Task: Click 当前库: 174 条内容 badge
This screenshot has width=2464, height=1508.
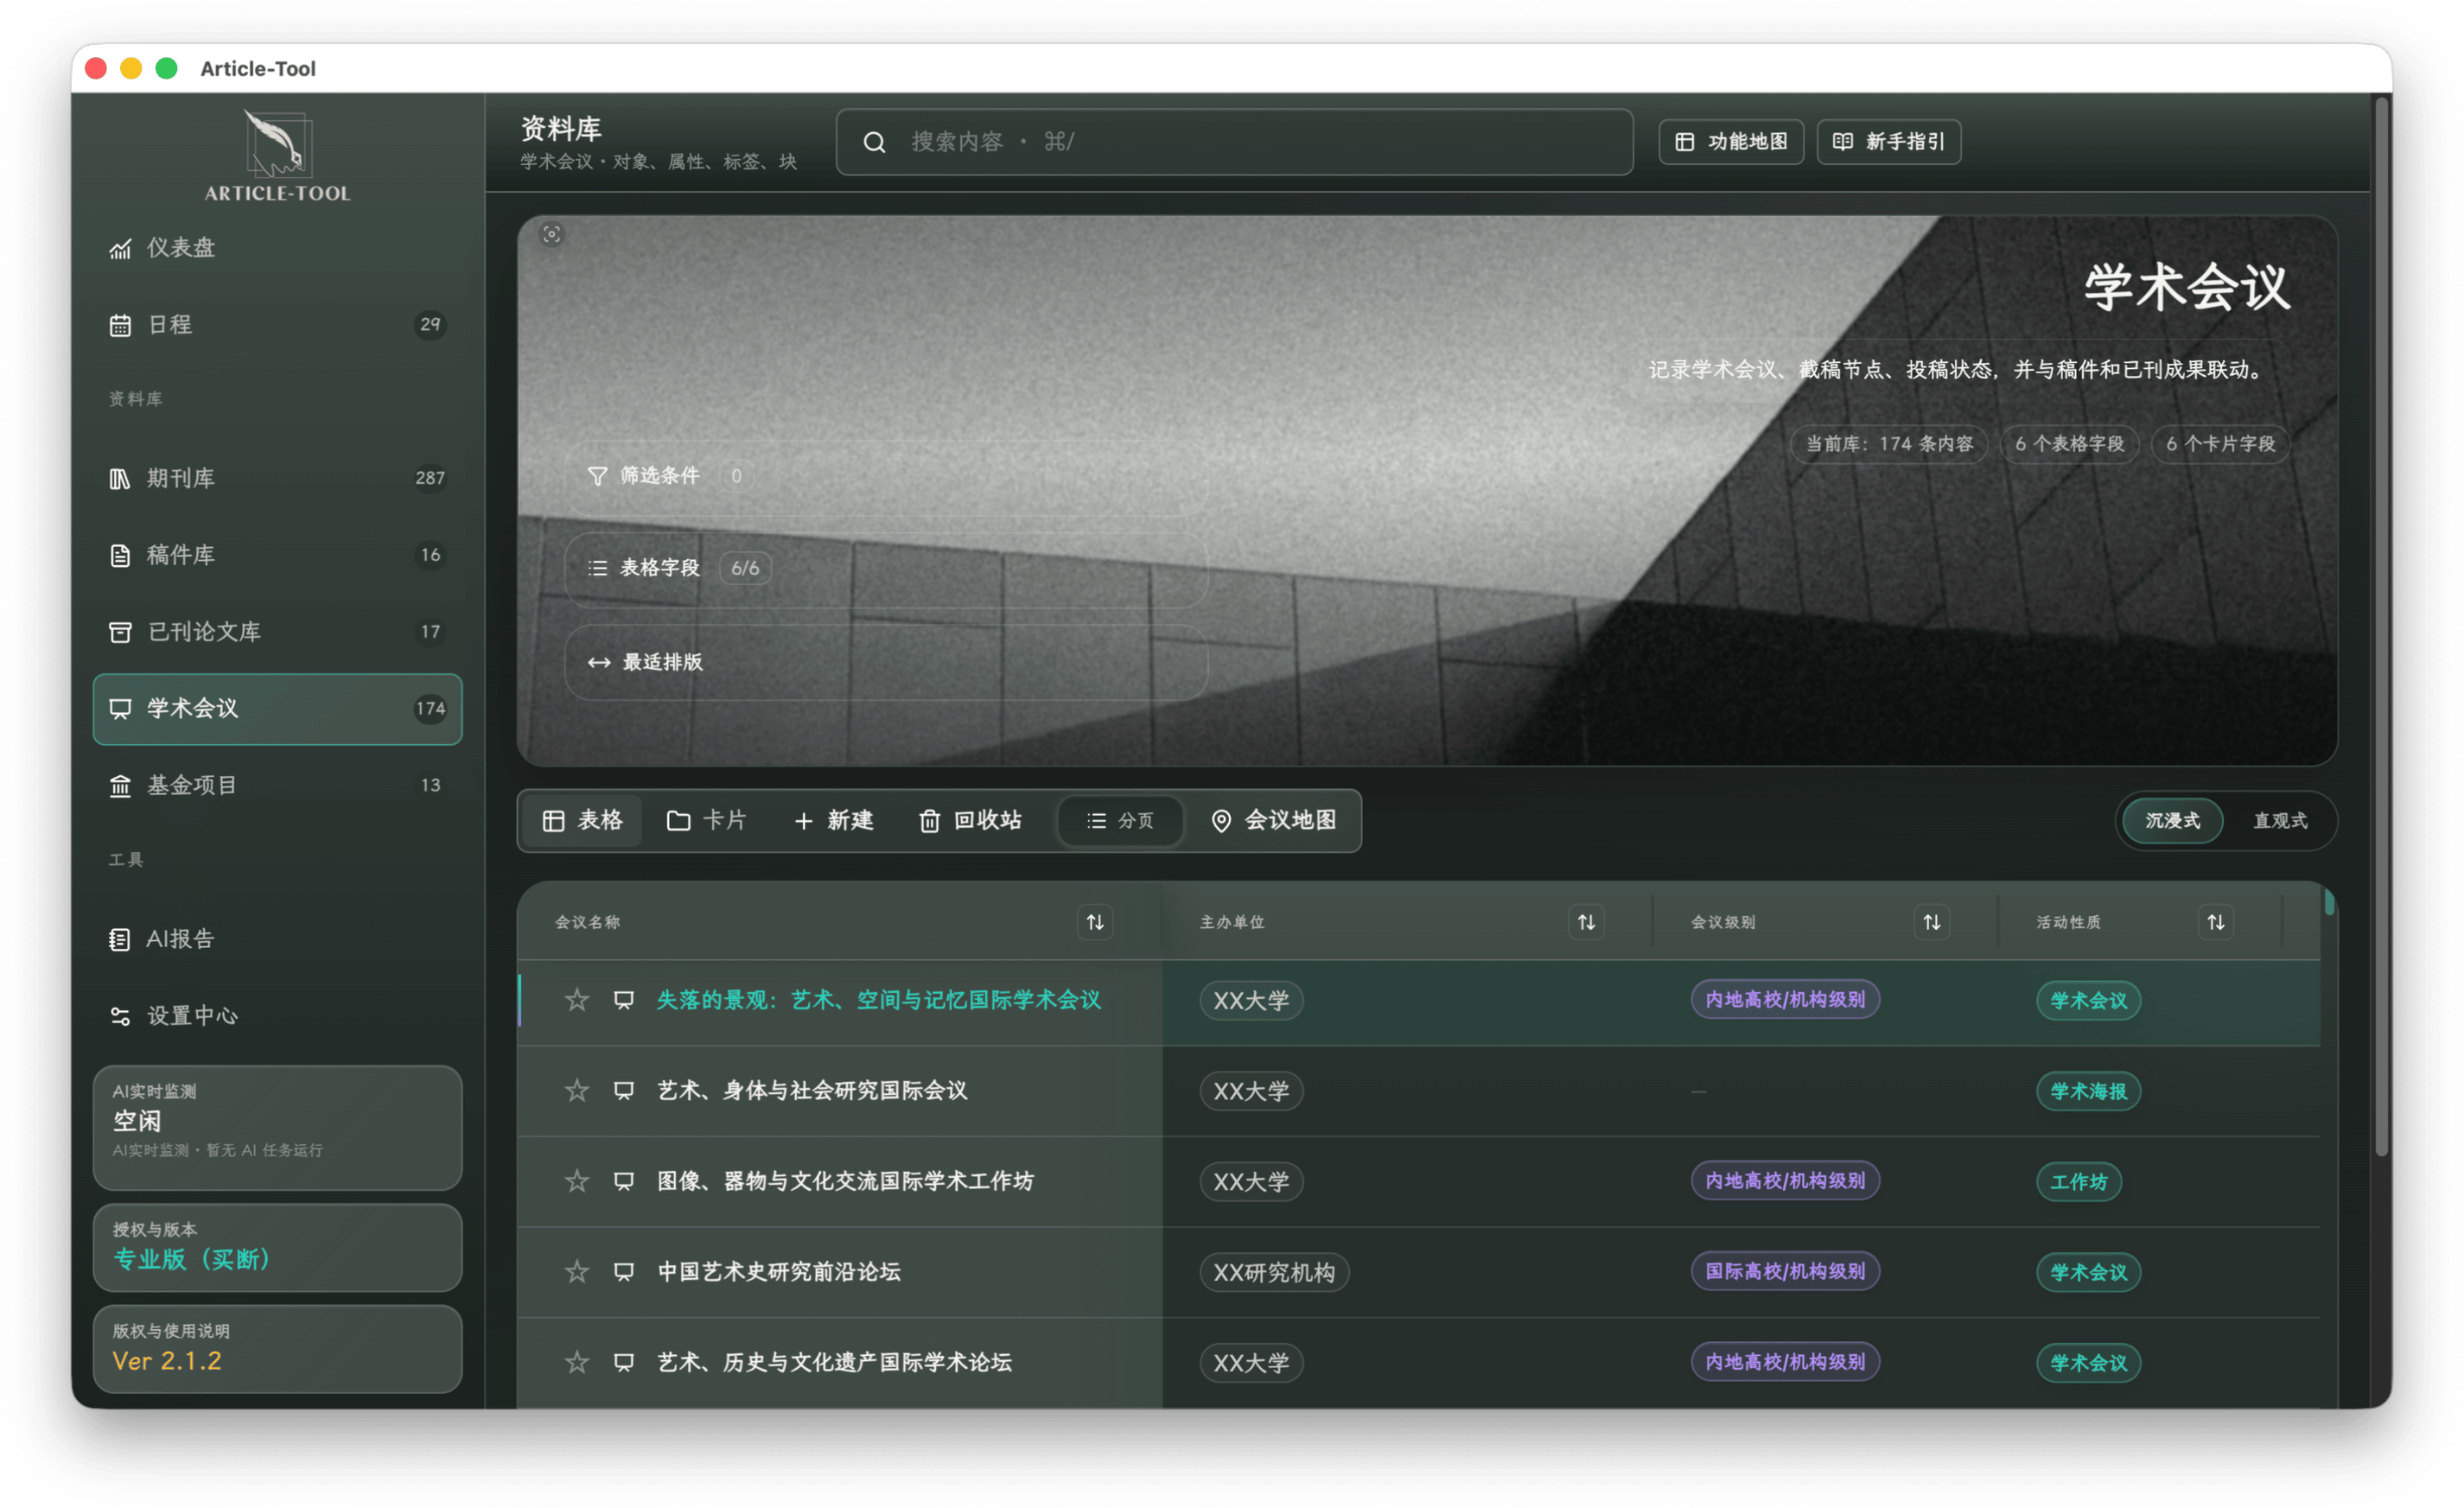Action: pos(1888,444)
